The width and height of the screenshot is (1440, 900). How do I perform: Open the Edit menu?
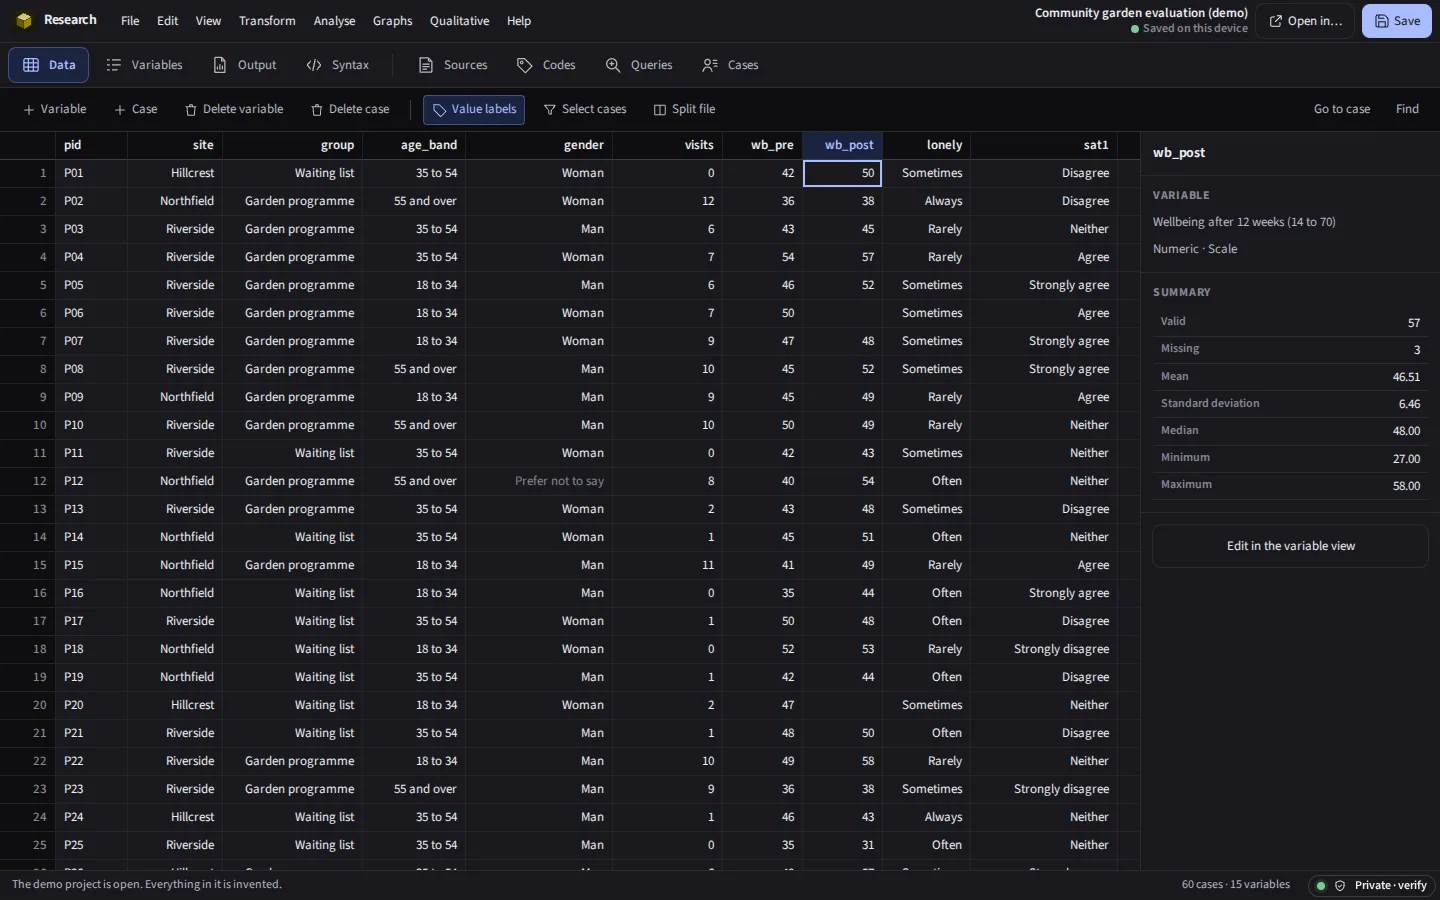(x=168, y=21)
